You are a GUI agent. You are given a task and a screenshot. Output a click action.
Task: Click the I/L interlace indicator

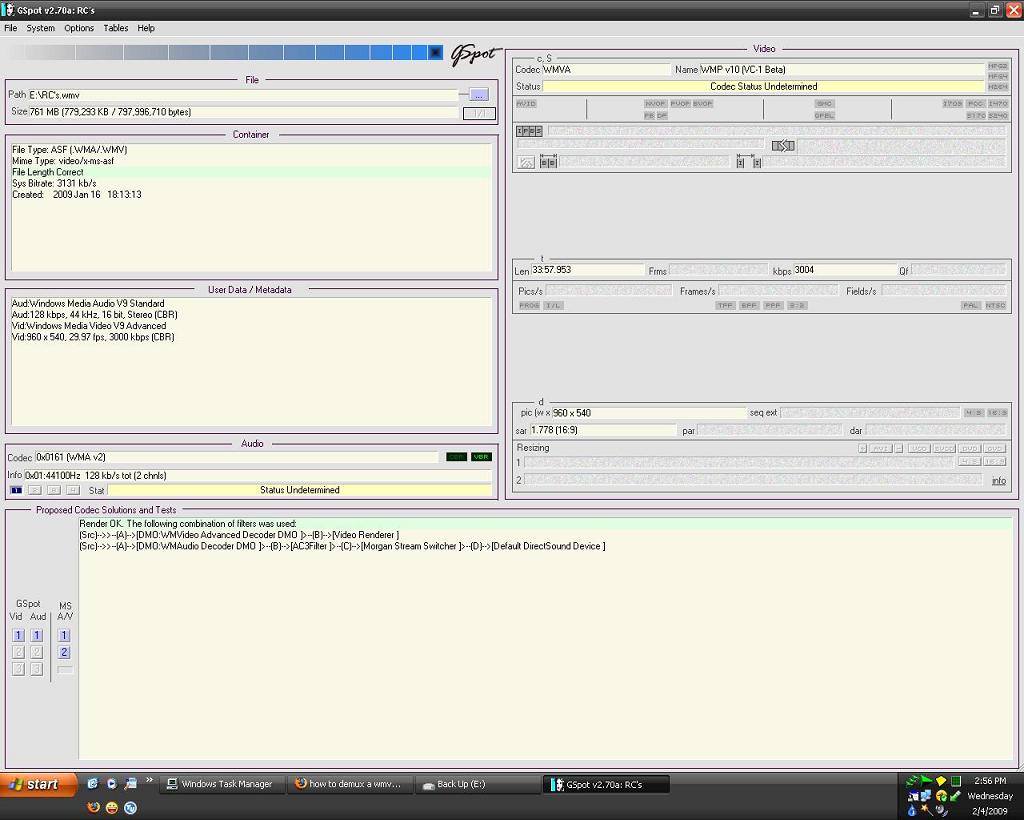(553, 306)
